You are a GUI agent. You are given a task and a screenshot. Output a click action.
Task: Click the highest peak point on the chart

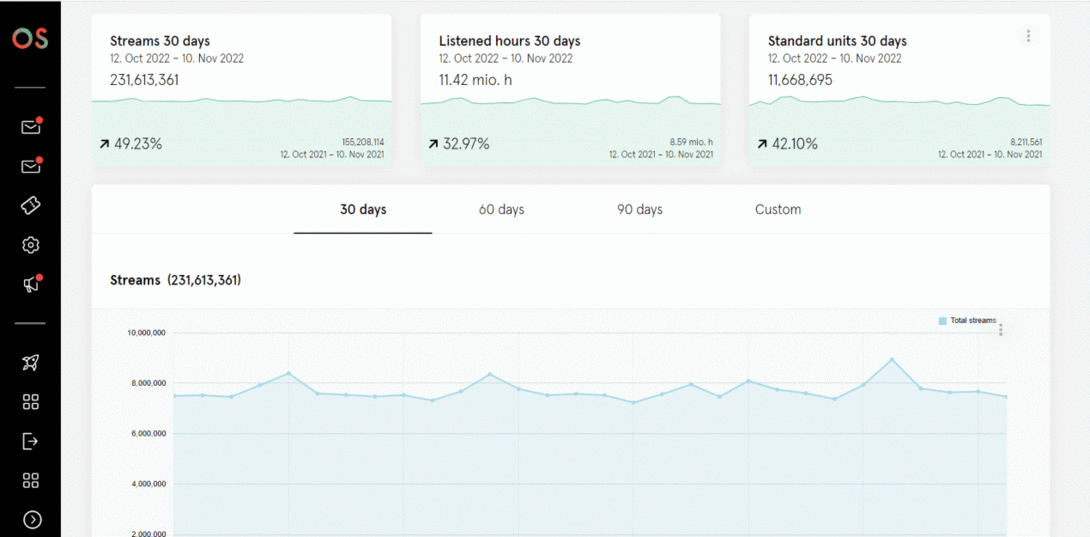(892, 359)
